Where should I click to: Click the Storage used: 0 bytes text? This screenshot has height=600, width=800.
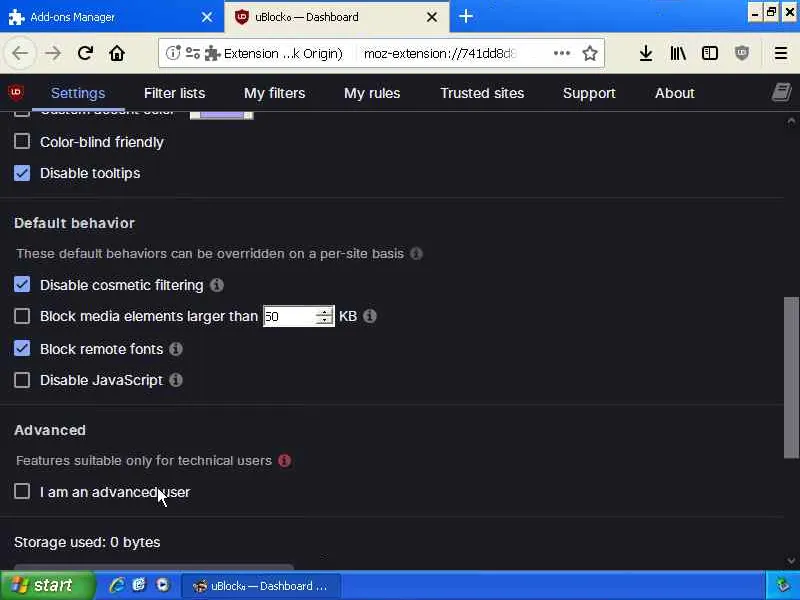(x=87, y=542)
